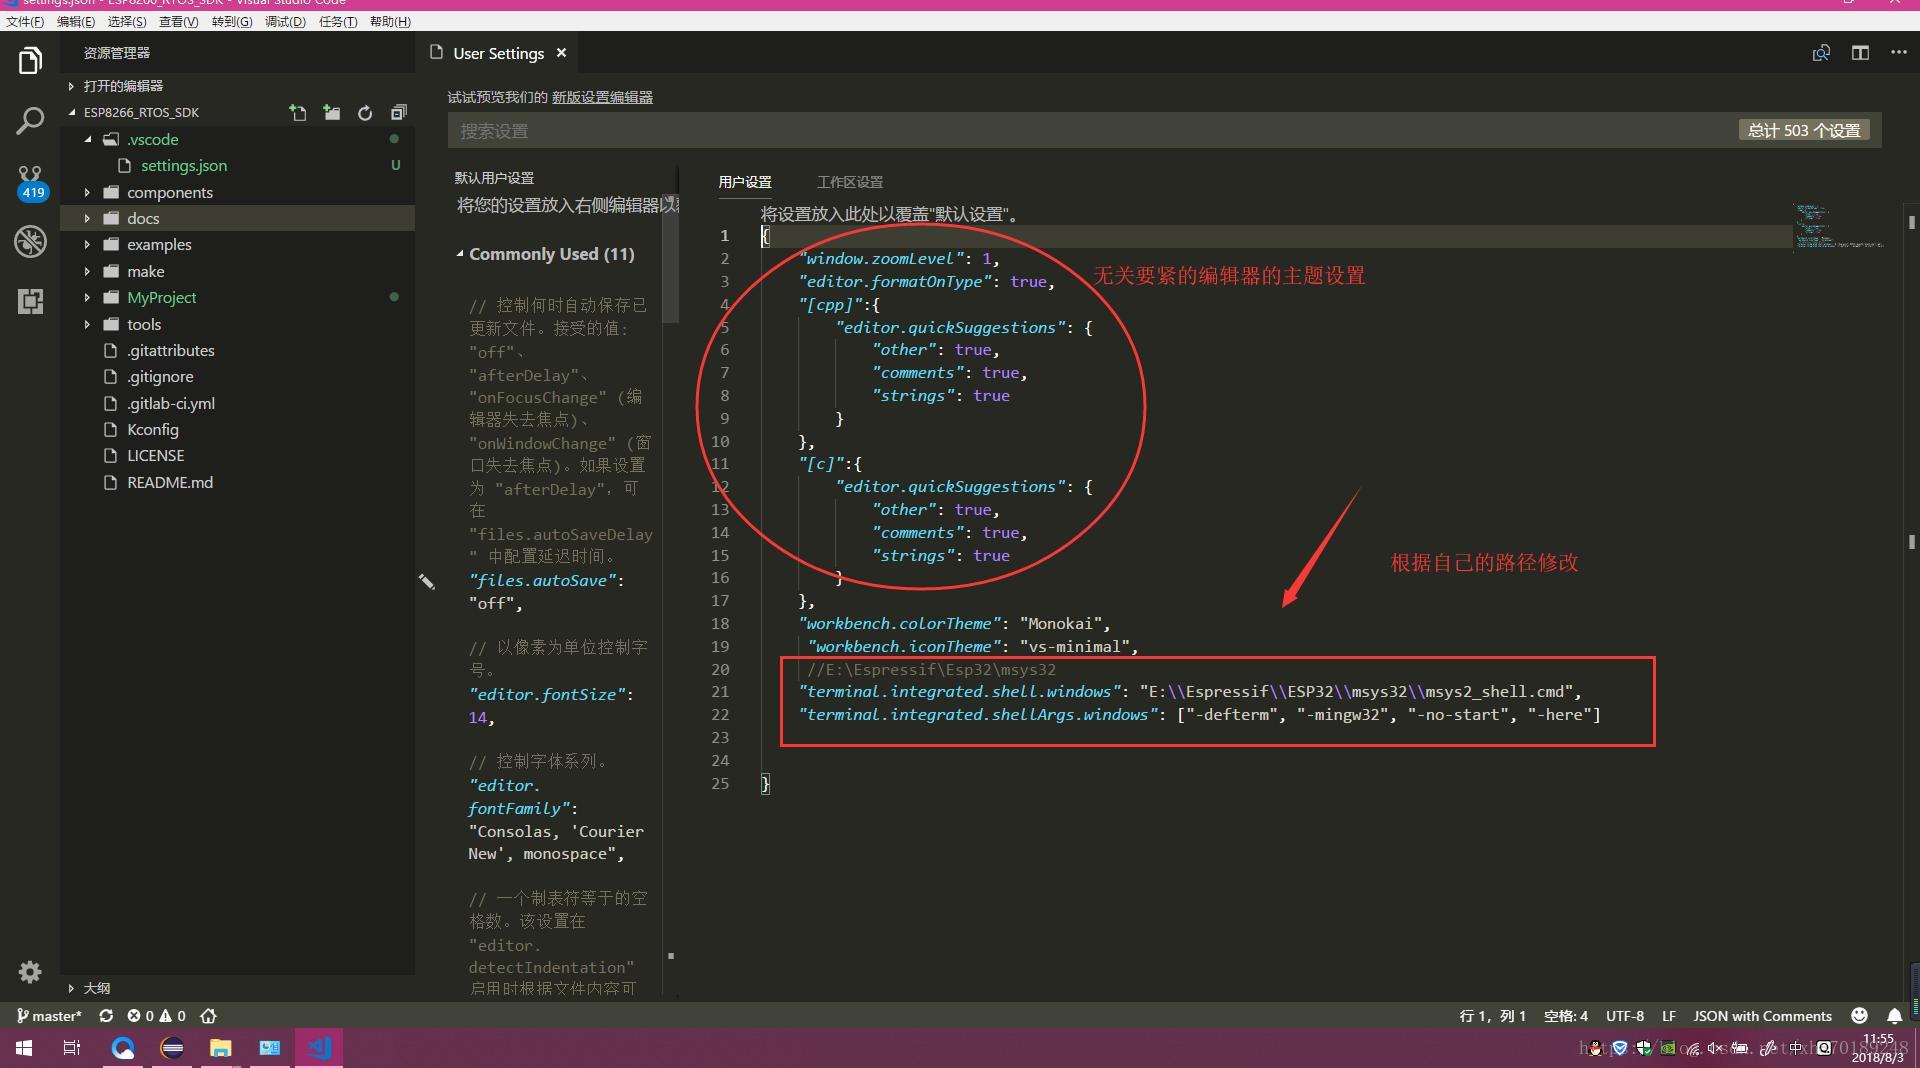
Task: Open File Explorer from the taskbar
Action: point(220,1048)
